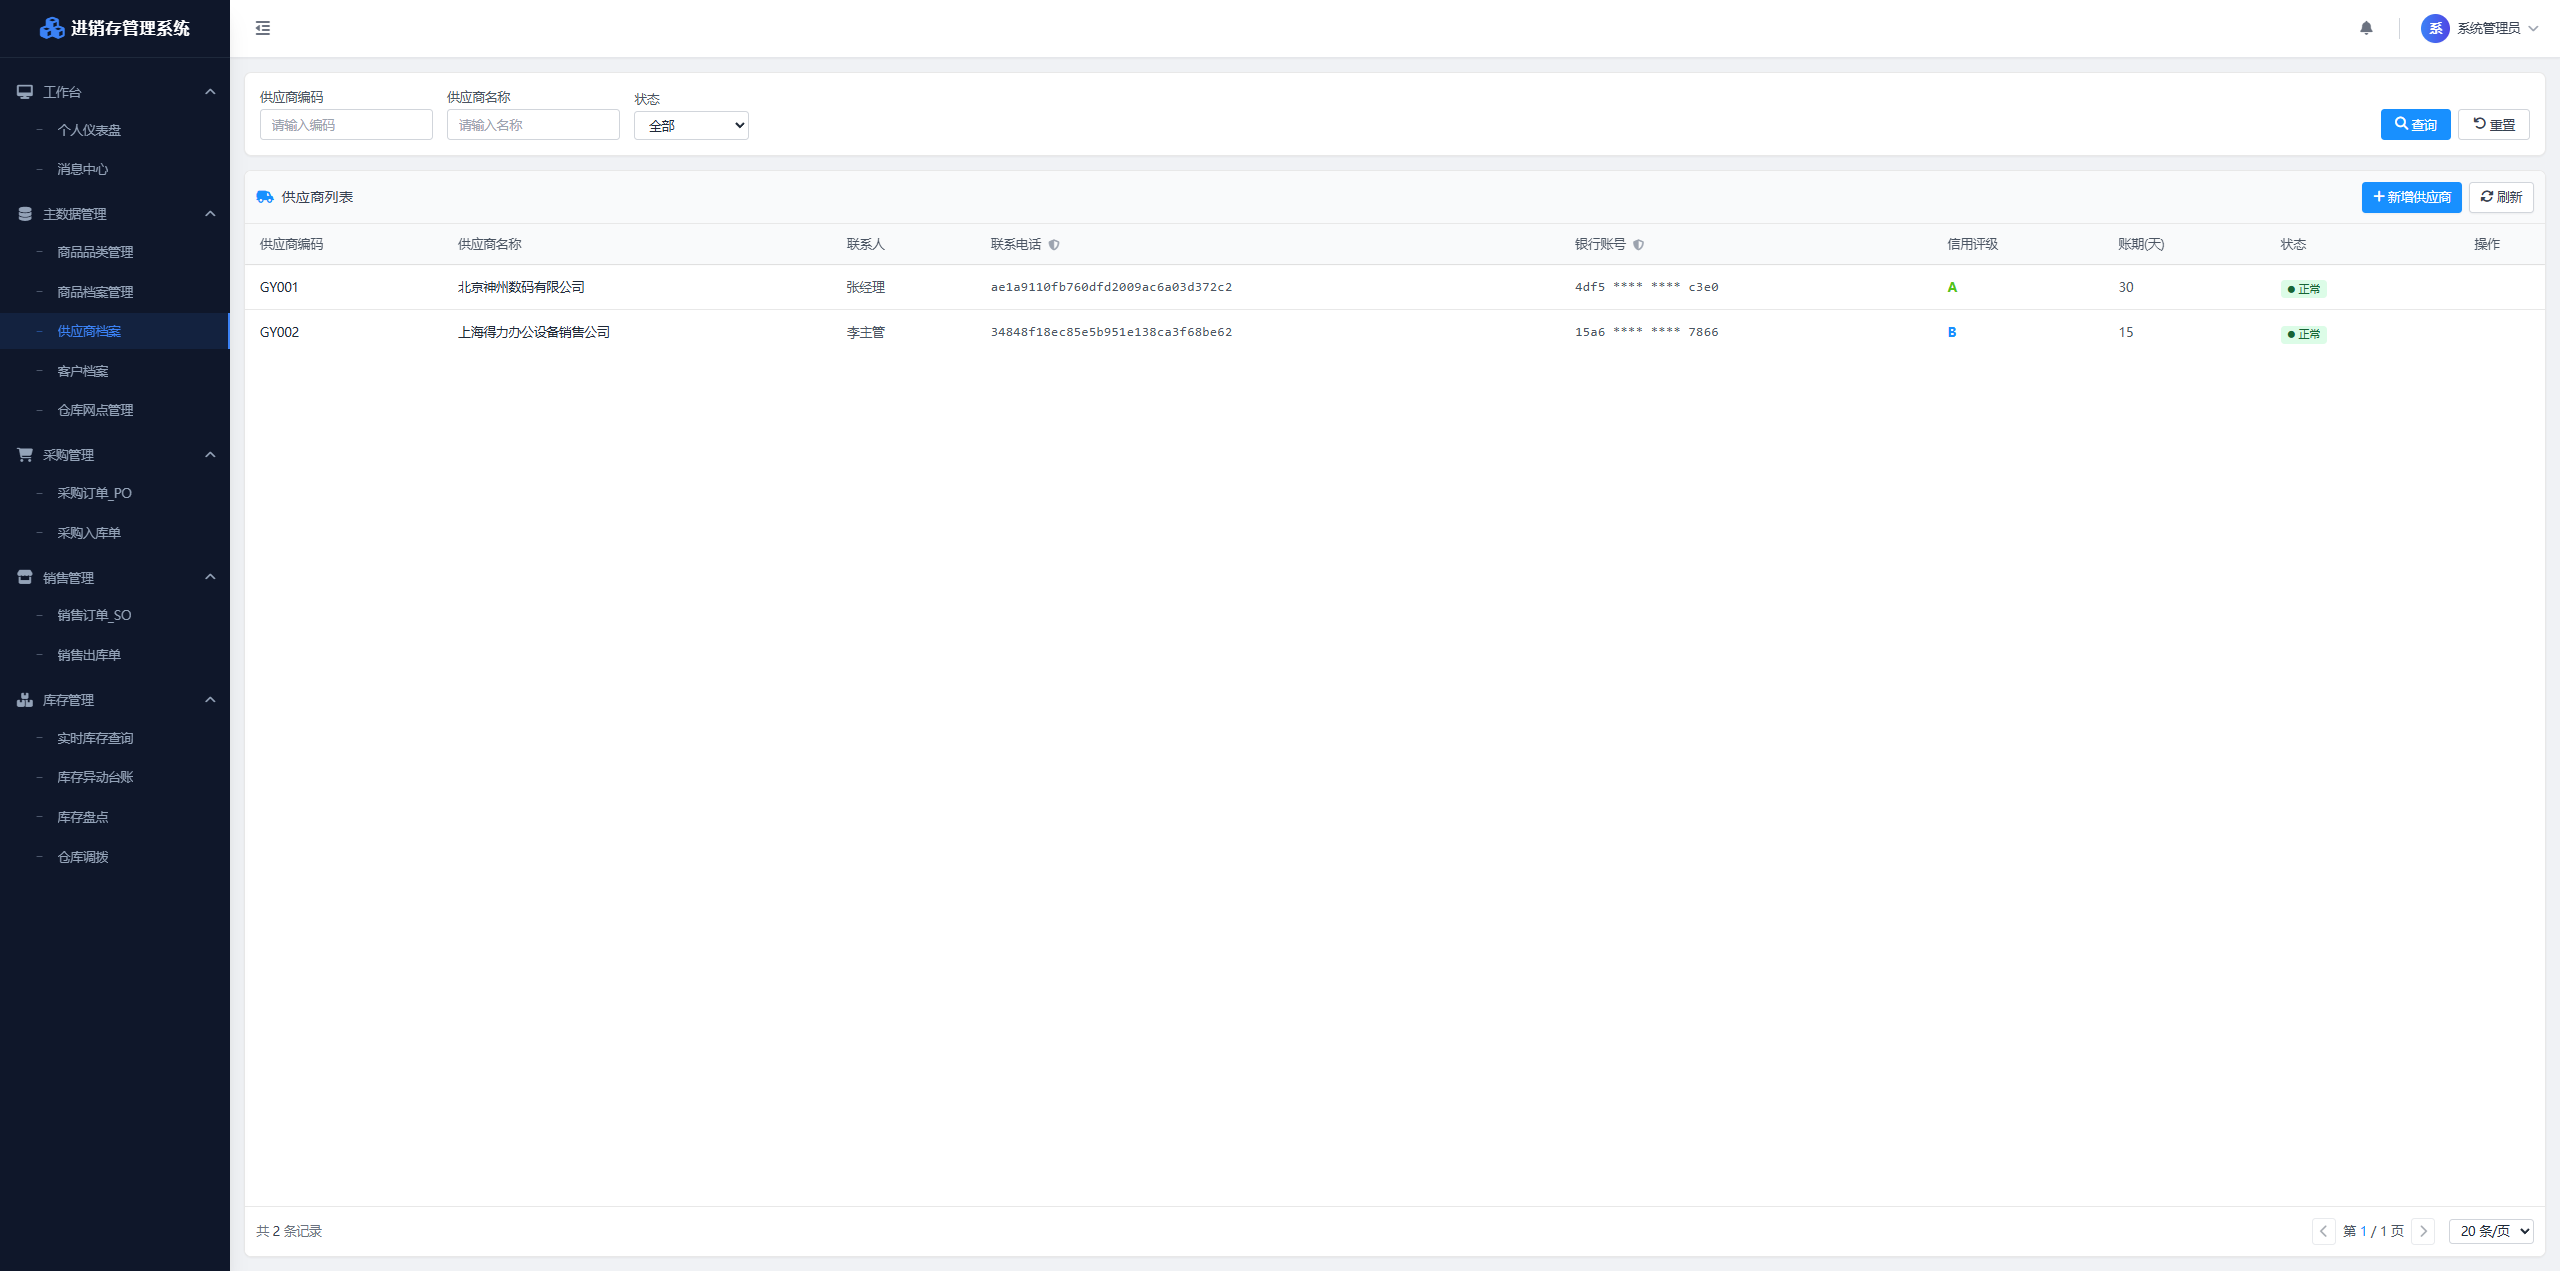Click the 账期(天) column header

coord(2141,244)
